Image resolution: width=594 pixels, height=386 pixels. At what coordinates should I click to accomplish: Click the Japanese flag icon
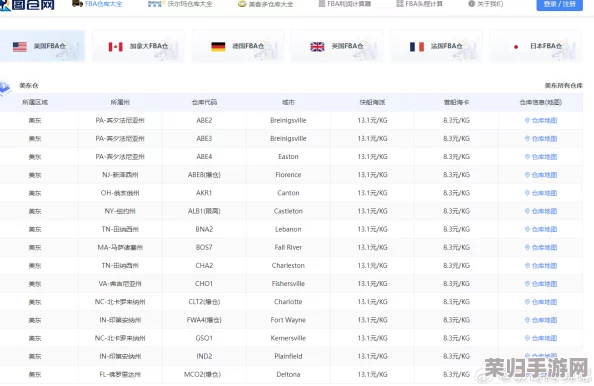516,47
